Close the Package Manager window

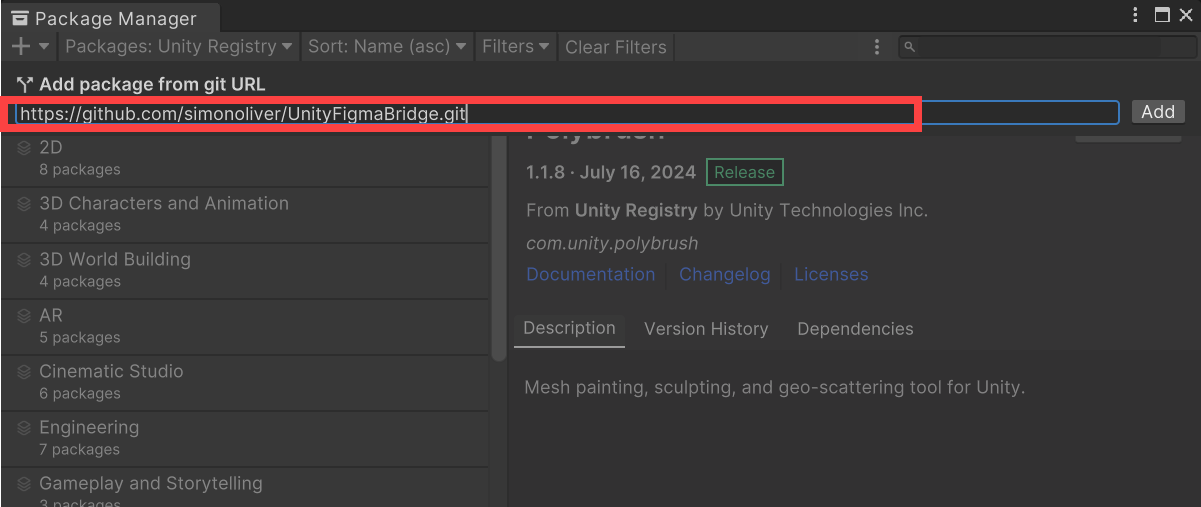click(1186, 15)
